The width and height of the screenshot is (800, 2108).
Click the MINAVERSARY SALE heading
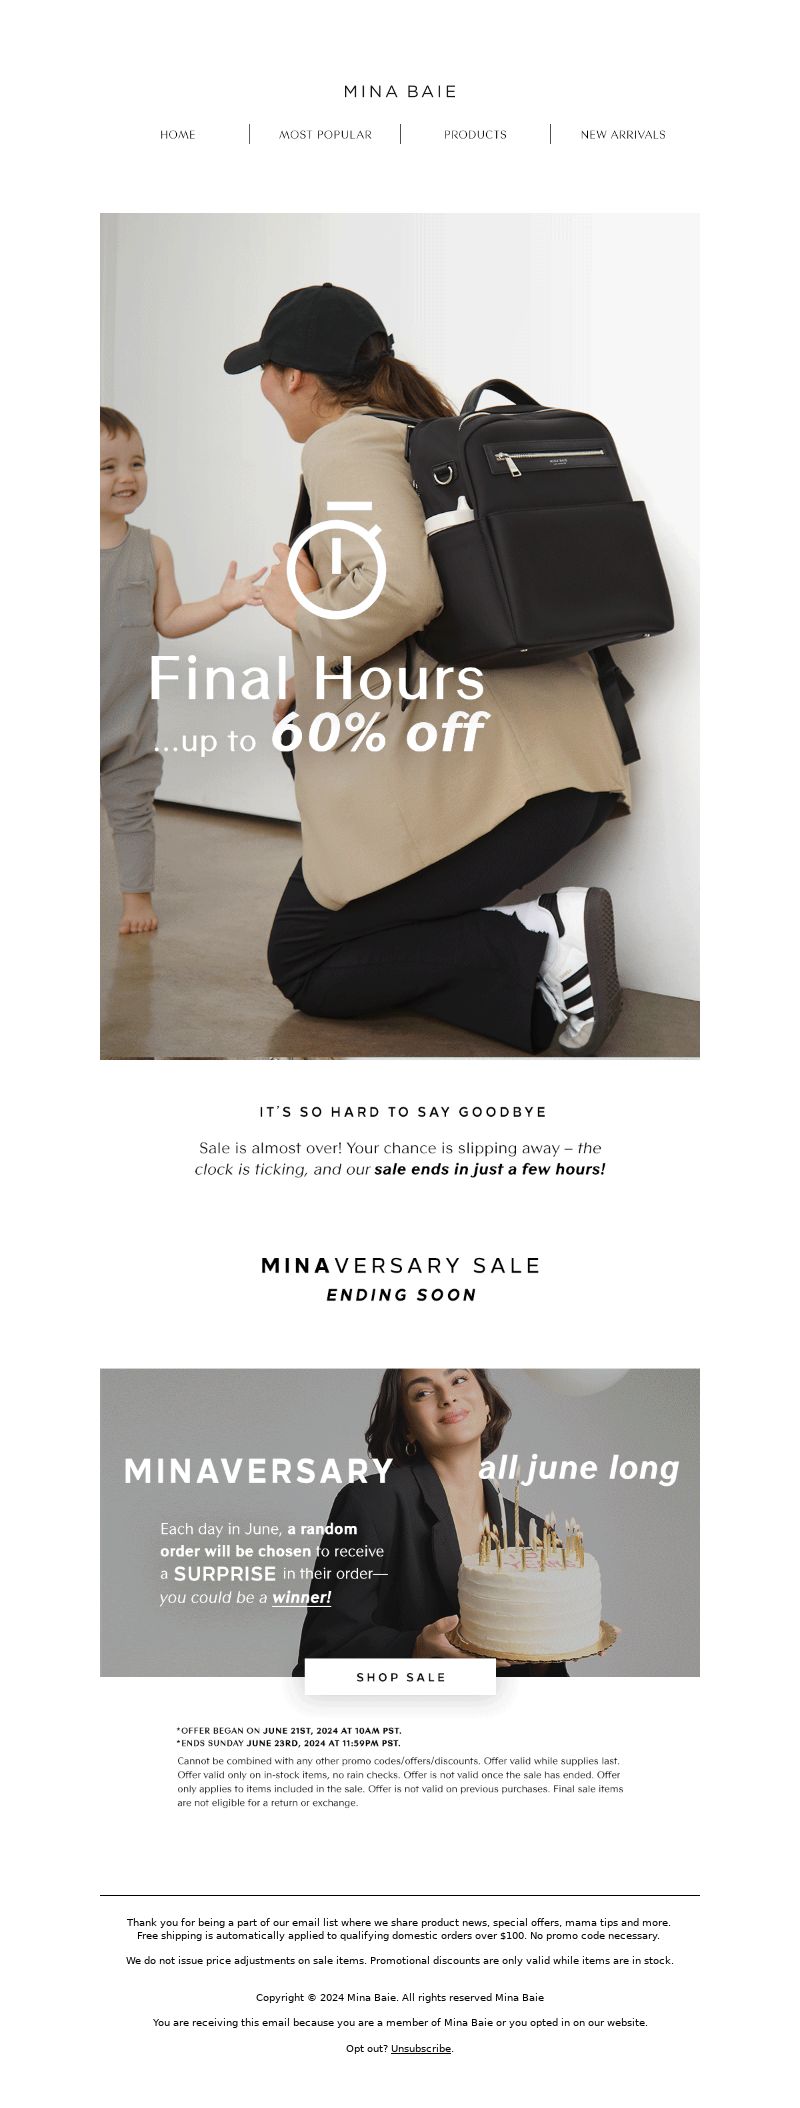[400, 1265]
